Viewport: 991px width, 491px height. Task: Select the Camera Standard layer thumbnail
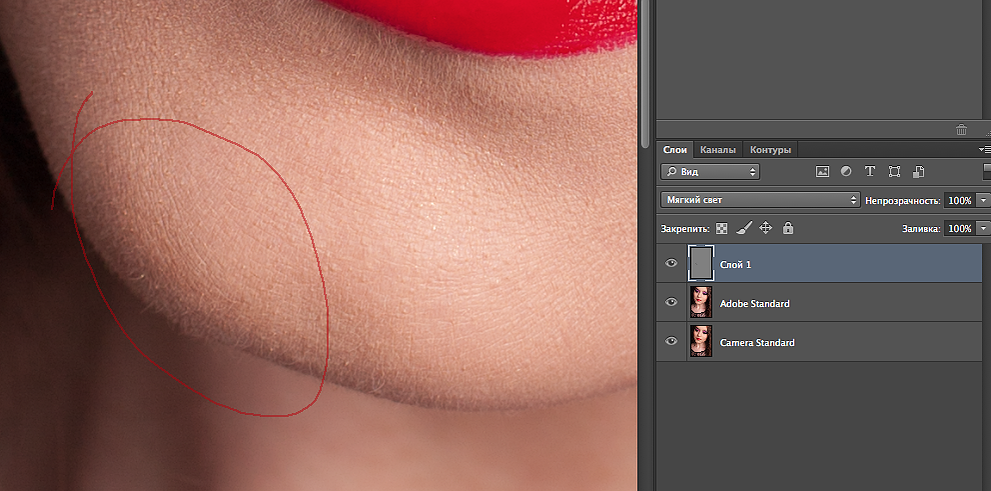pyautogui.click(x=701, y=341)
